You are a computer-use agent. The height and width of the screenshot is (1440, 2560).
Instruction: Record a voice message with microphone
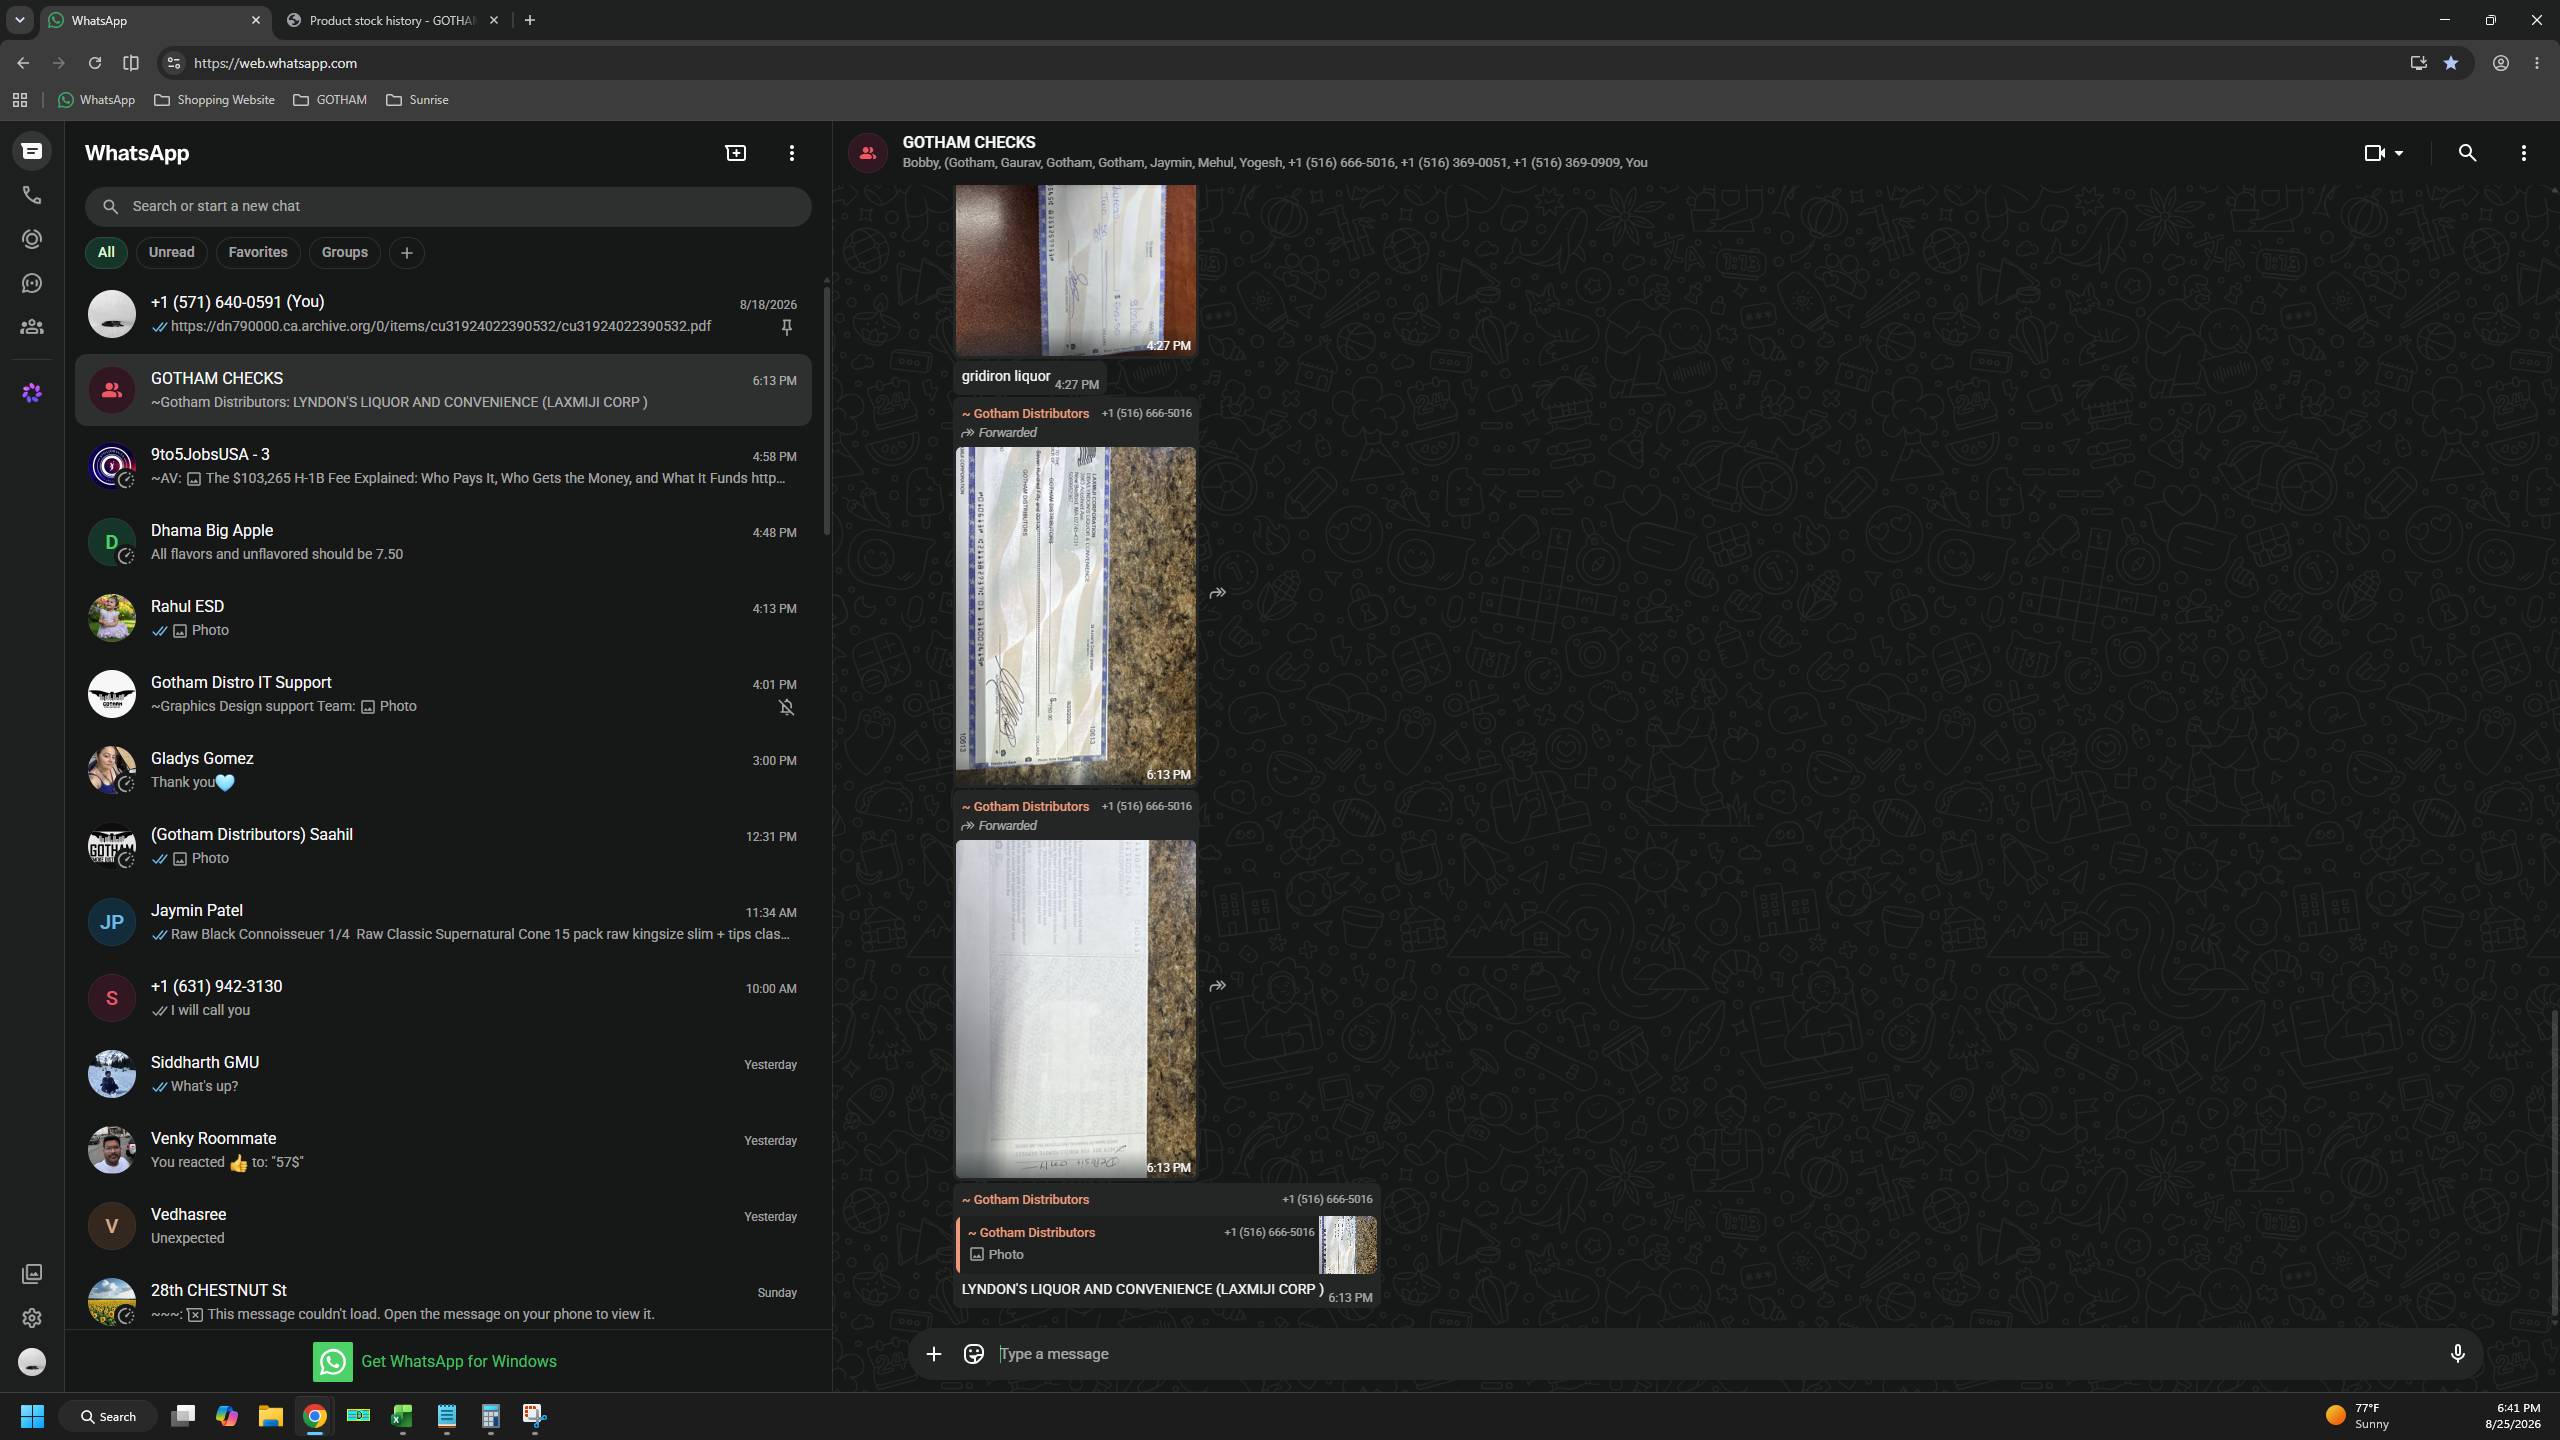coord(2457,1354)
